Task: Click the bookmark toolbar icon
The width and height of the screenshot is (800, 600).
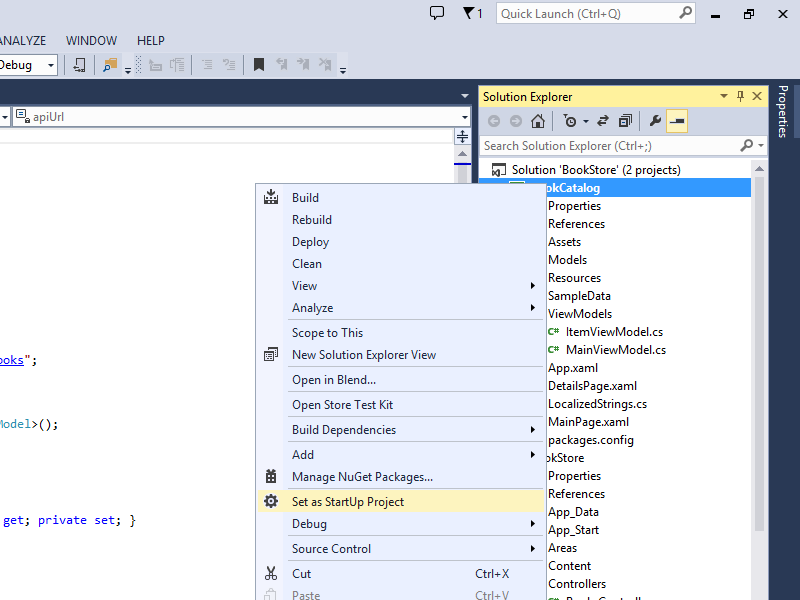Action: (x=259, y=65)
